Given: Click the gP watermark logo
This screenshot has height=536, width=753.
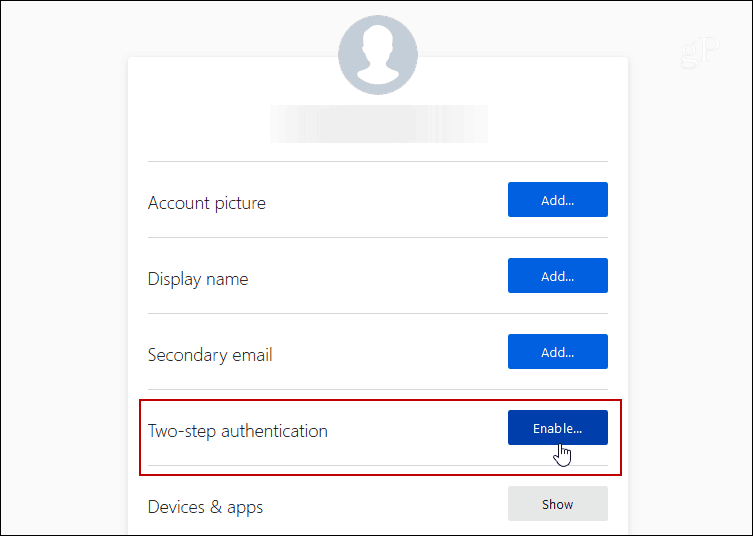Looking at the screenshot, I should 700,52.
